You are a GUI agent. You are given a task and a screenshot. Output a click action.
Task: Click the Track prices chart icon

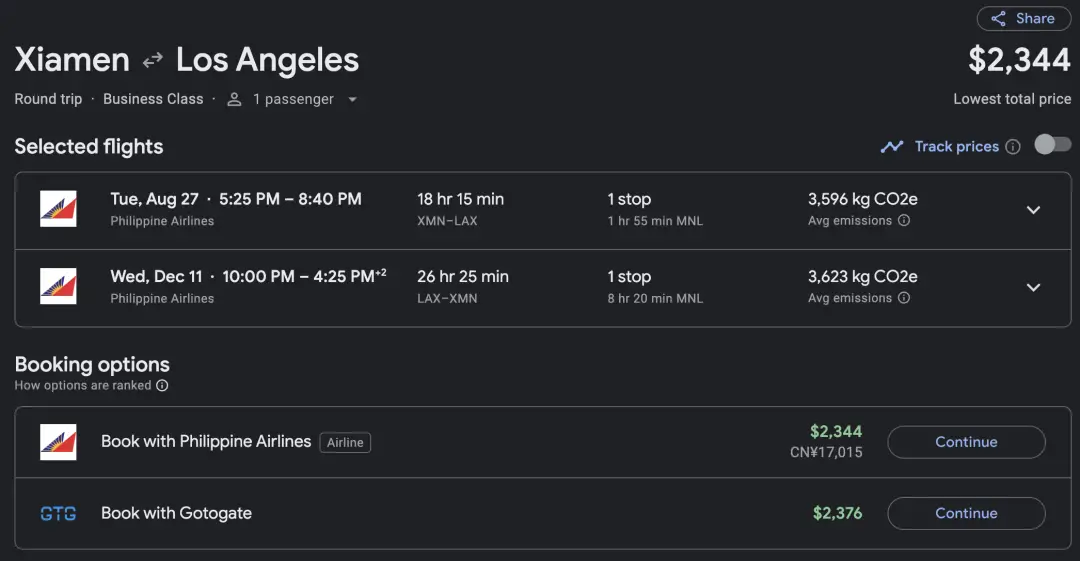tap(891, 147)
